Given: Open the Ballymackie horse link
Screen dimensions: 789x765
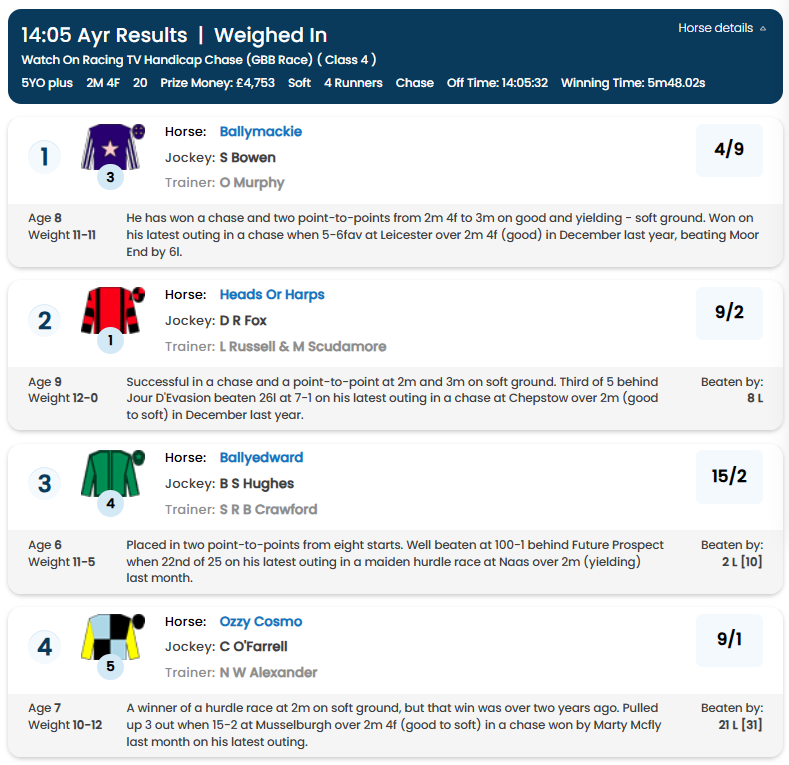Looking at the screenshot, I should tap(260, 131).
